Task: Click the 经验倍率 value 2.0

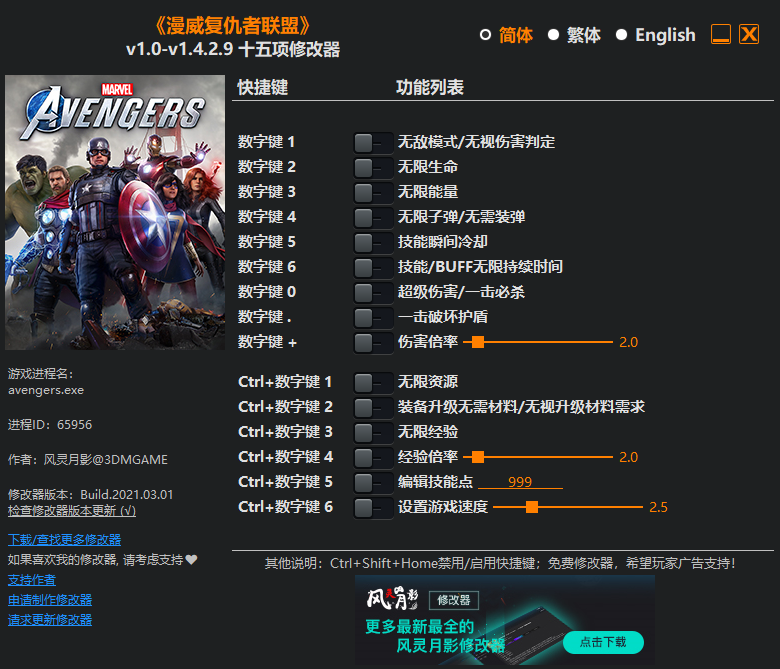Action: (x=629, y=457)
